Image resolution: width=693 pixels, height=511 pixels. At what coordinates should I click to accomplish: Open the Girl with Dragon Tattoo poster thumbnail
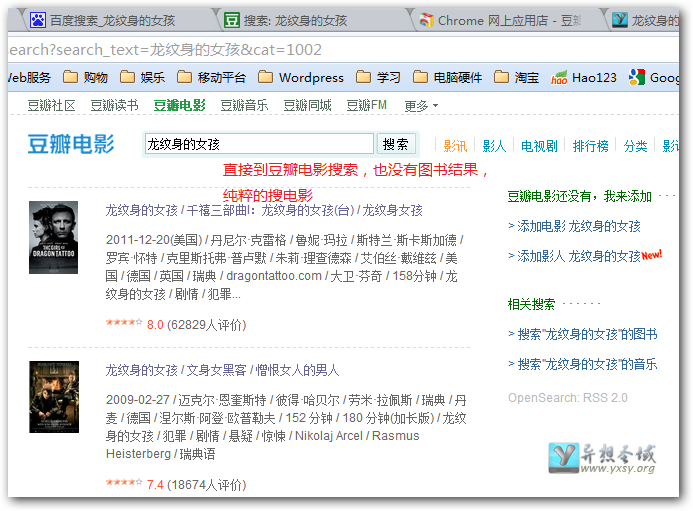click(x=53, y=238)
